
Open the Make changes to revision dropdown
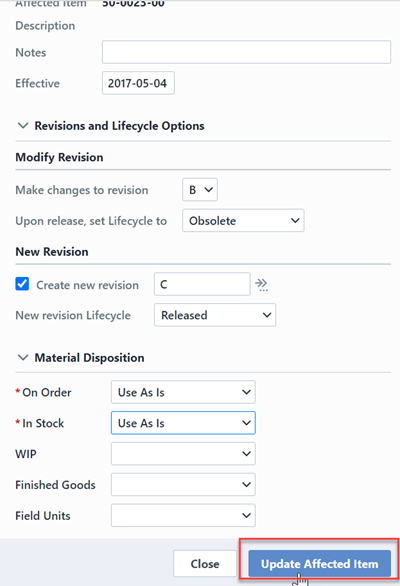[x=200, y=190]
